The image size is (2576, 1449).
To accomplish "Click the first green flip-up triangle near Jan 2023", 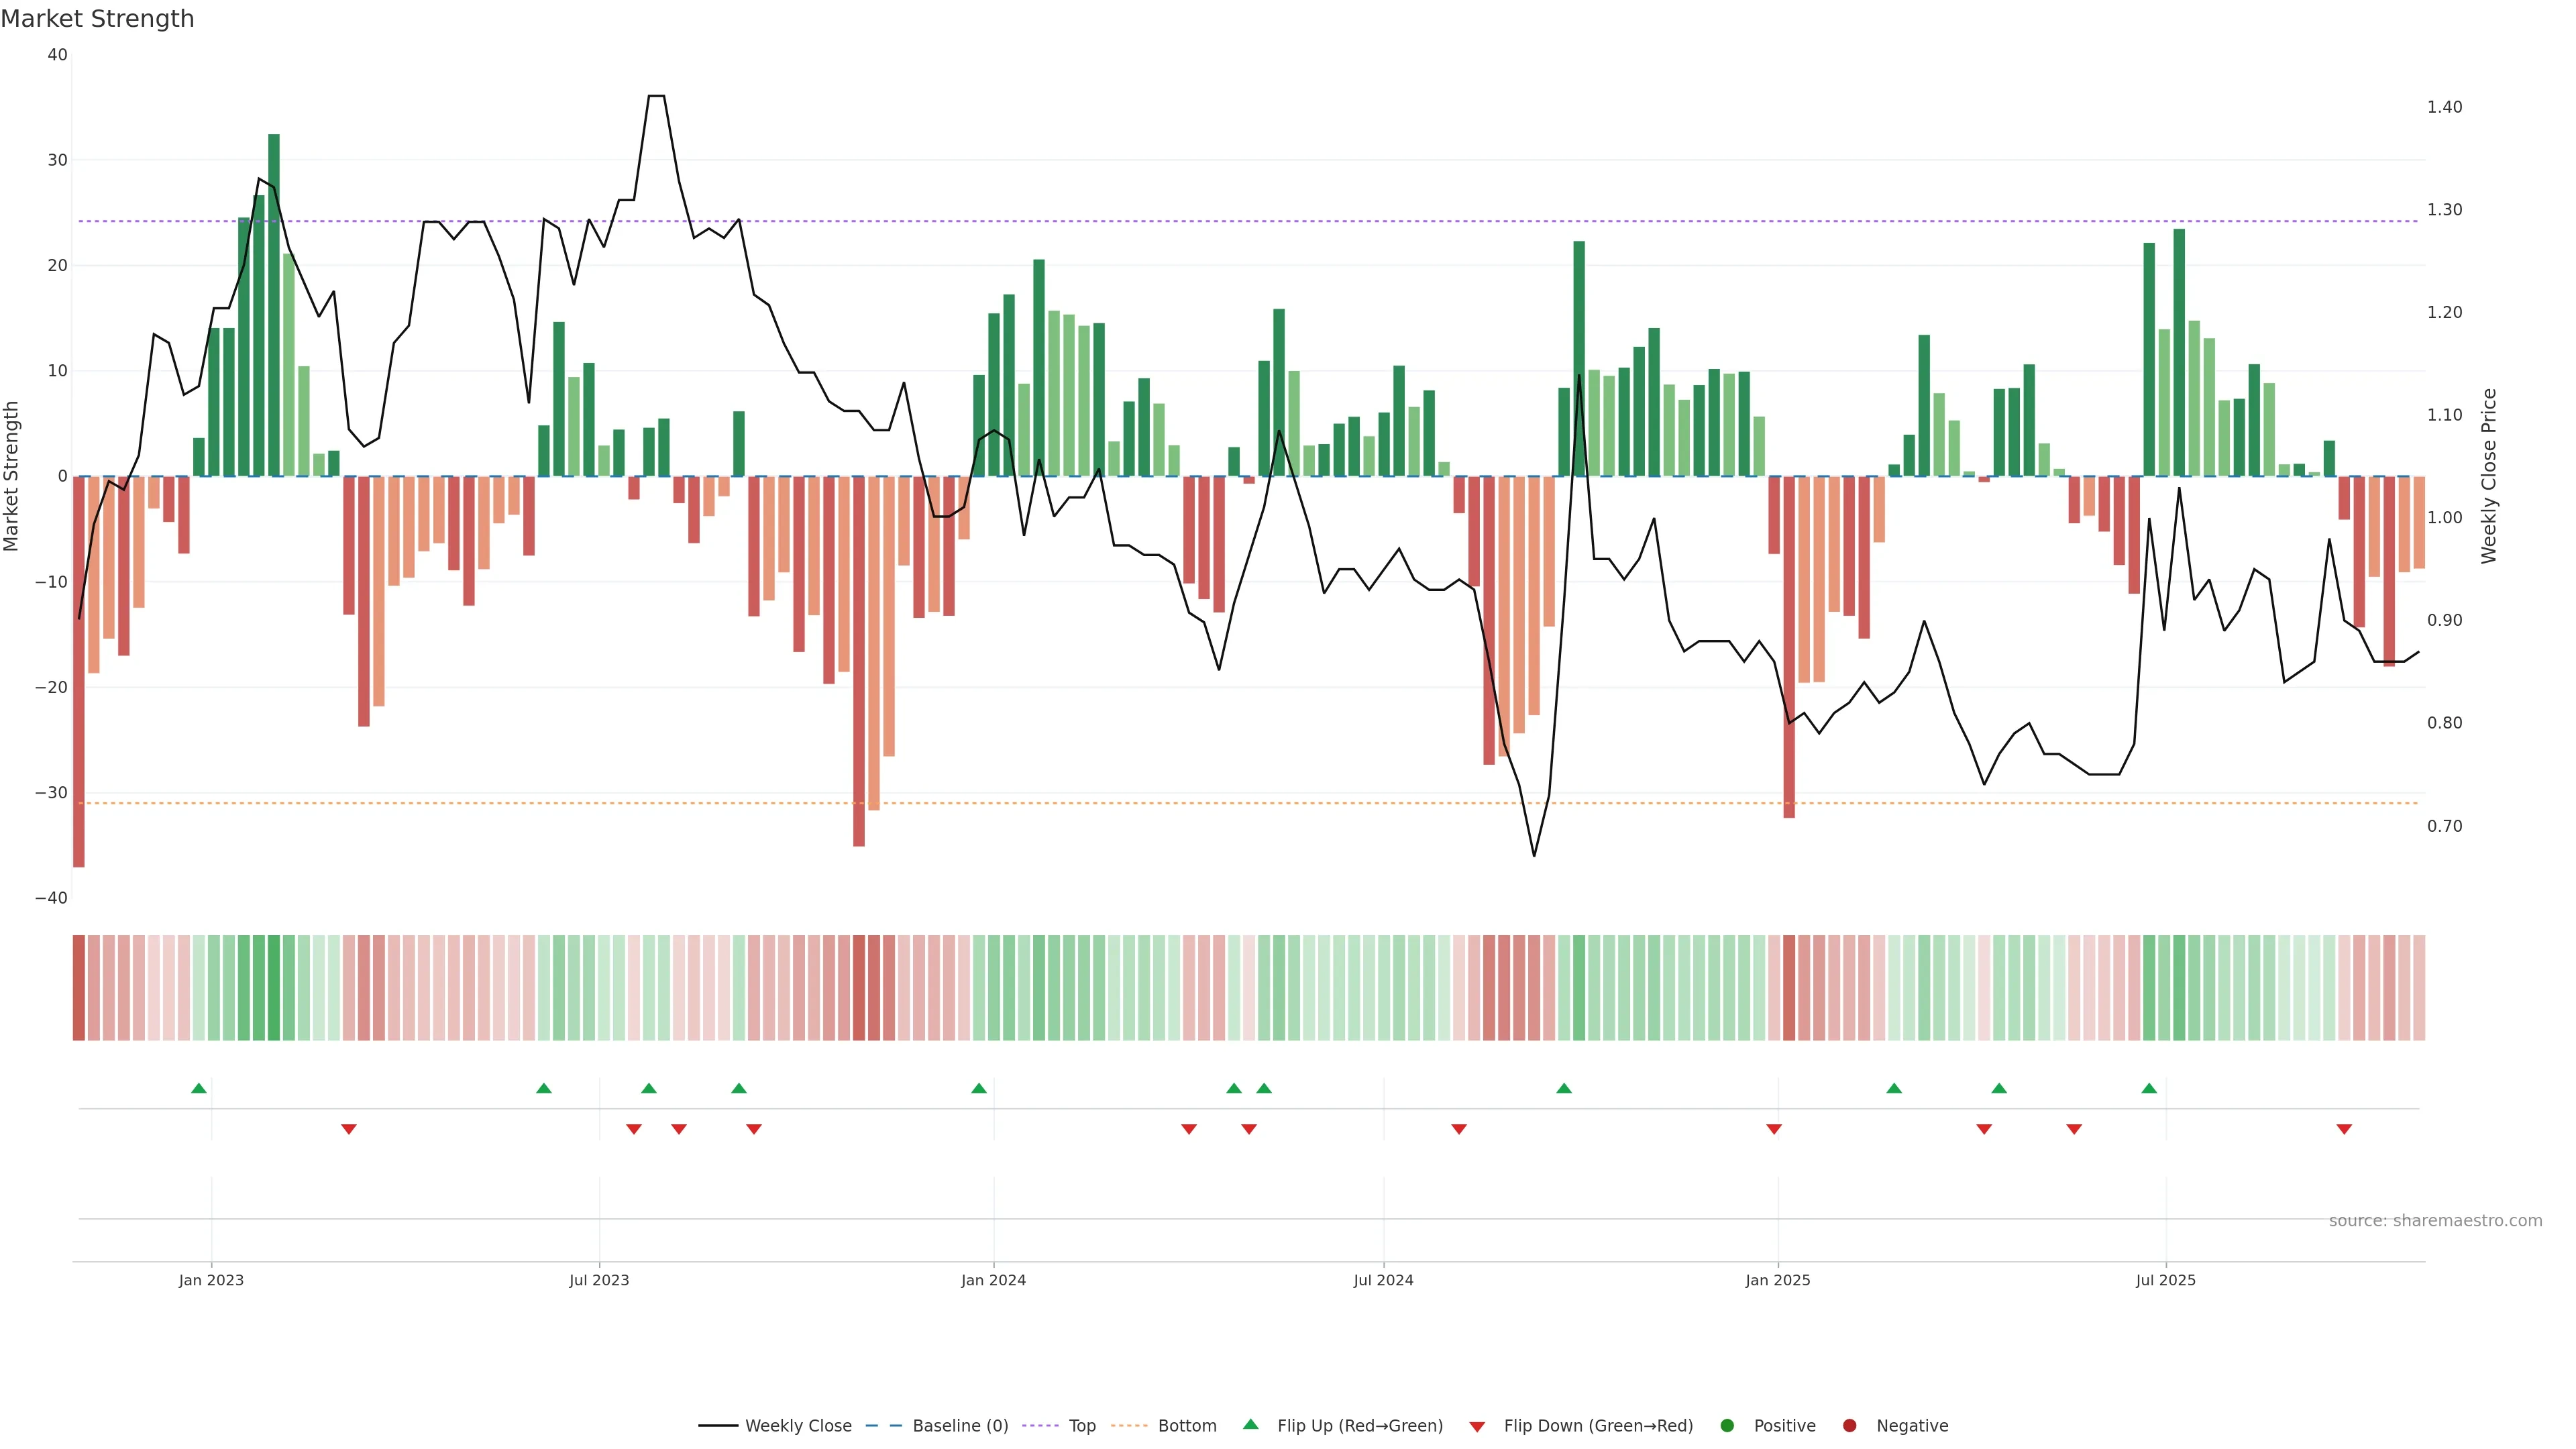I will pos(199,1088).
